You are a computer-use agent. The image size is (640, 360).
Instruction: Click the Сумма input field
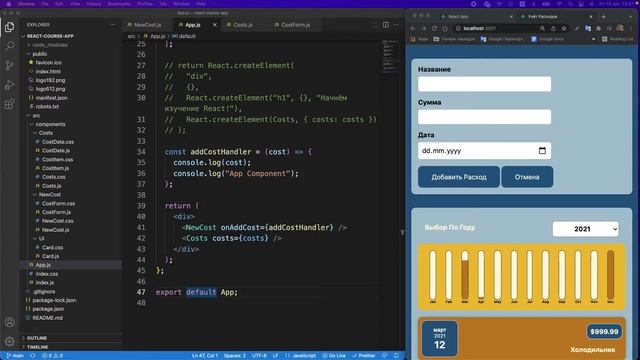click(x=484, y=117)
